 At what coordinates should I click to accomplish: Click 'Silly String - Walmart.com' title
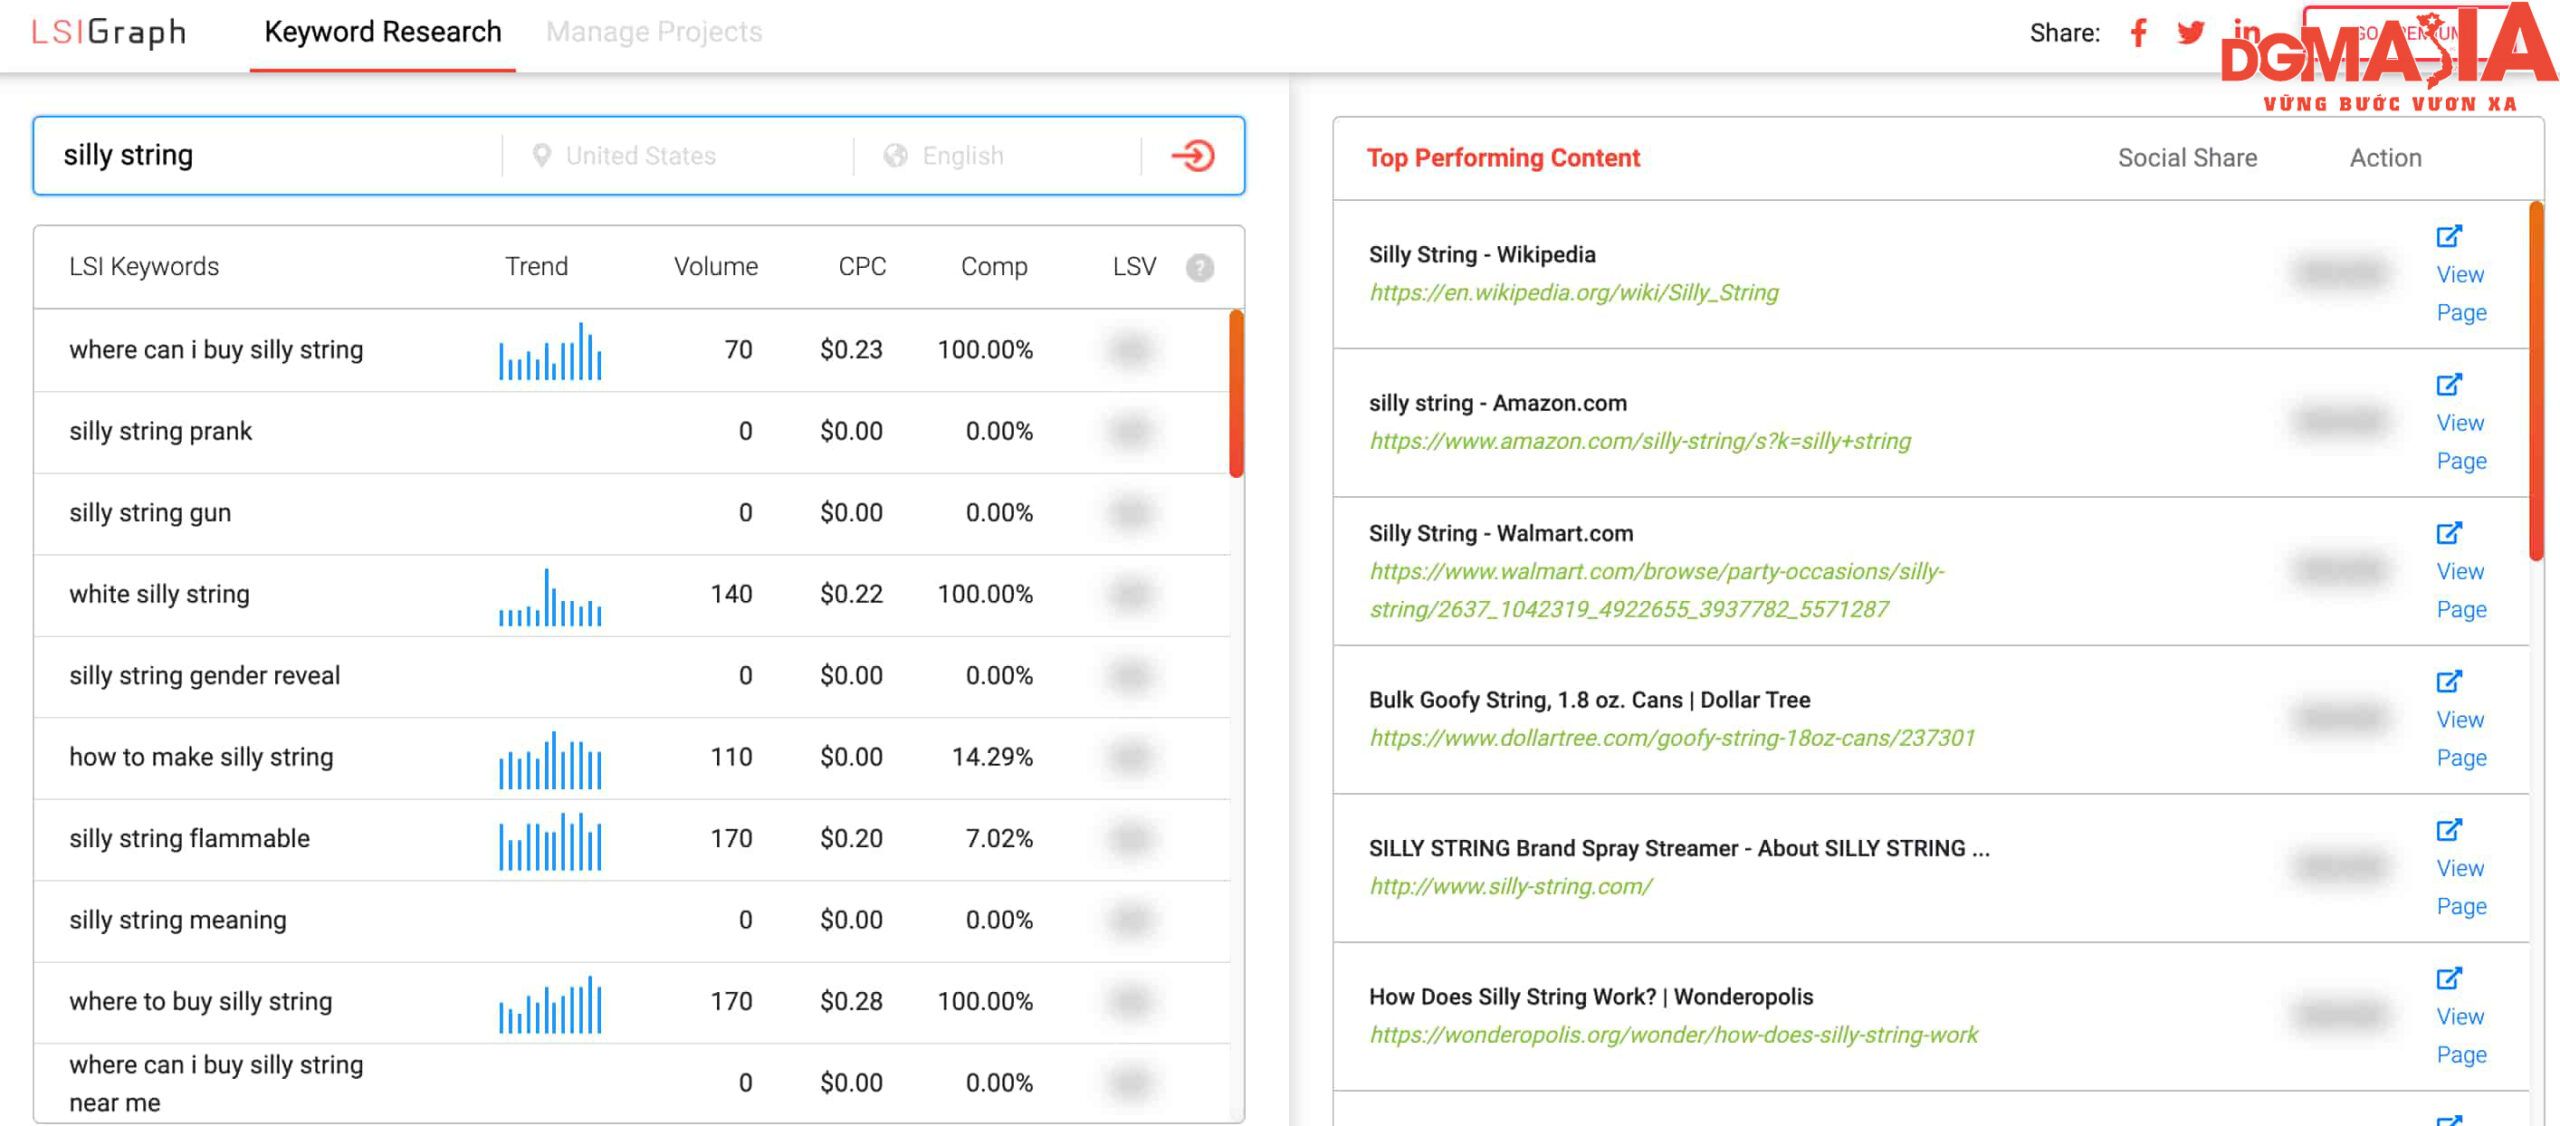[1501, 533]
